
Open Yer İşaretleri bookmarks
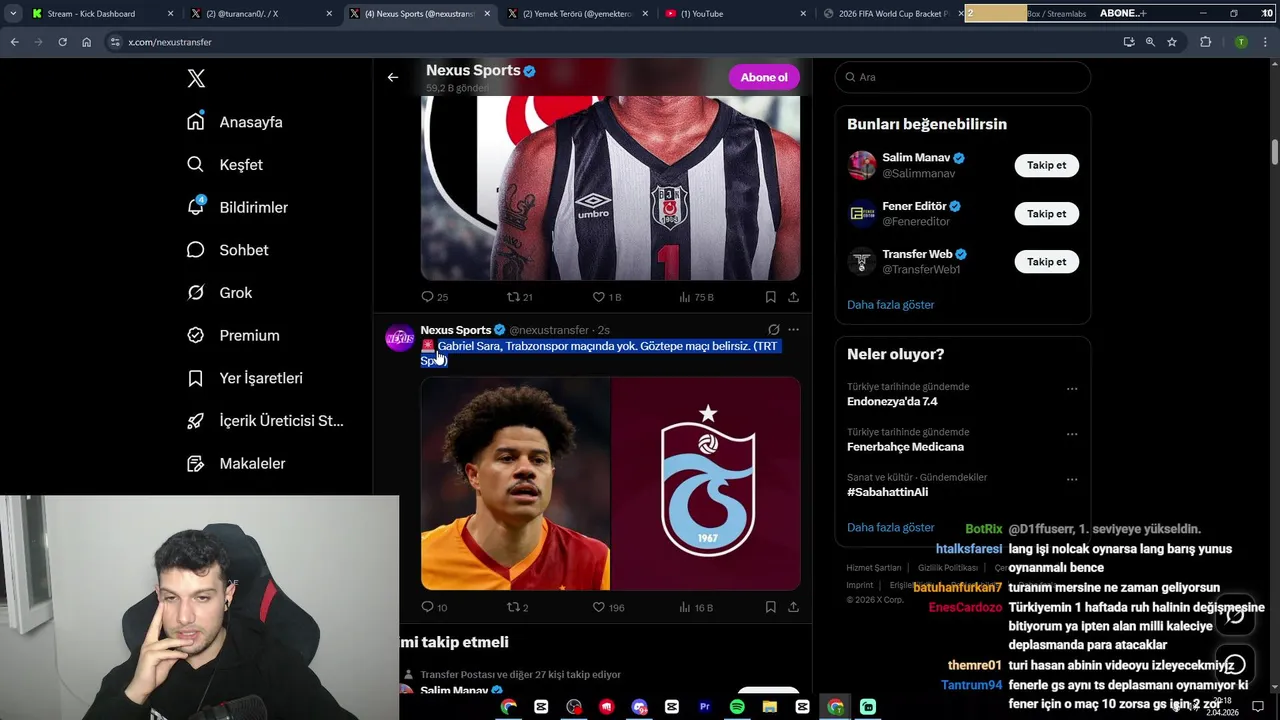coord(245,378)
